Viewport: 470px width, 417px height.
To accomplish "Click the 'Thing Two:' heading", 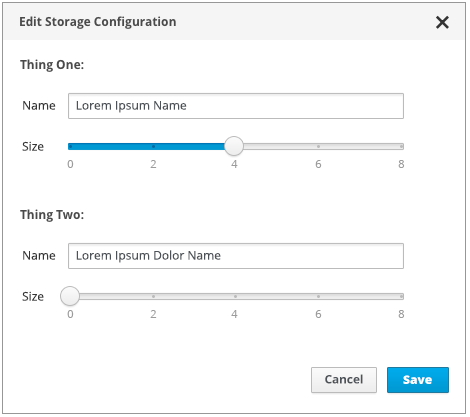I will 52,215.
